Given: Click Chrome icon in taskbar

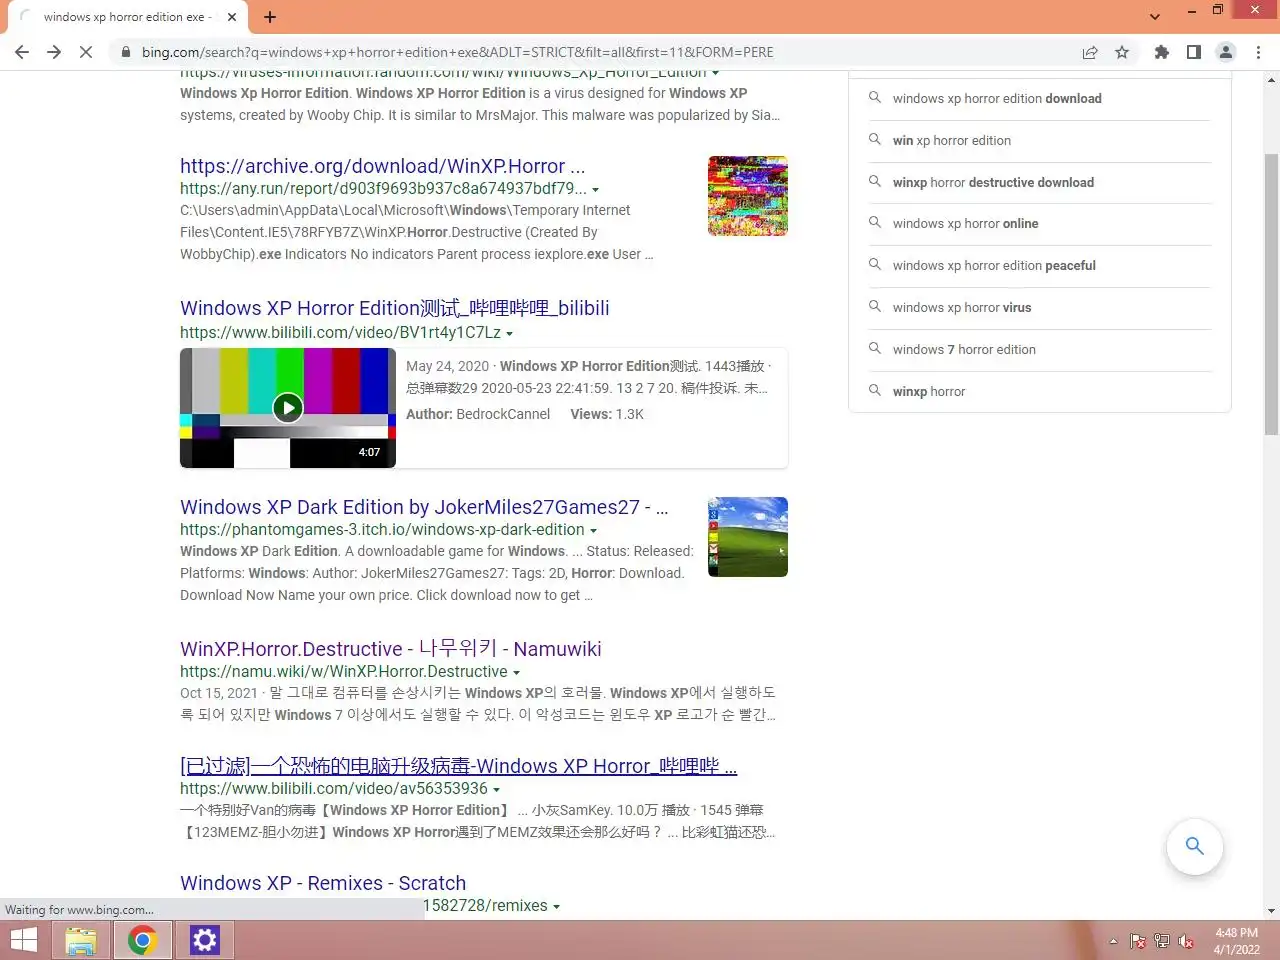Looking at the screenshot, I should click(x=142, y=940).
